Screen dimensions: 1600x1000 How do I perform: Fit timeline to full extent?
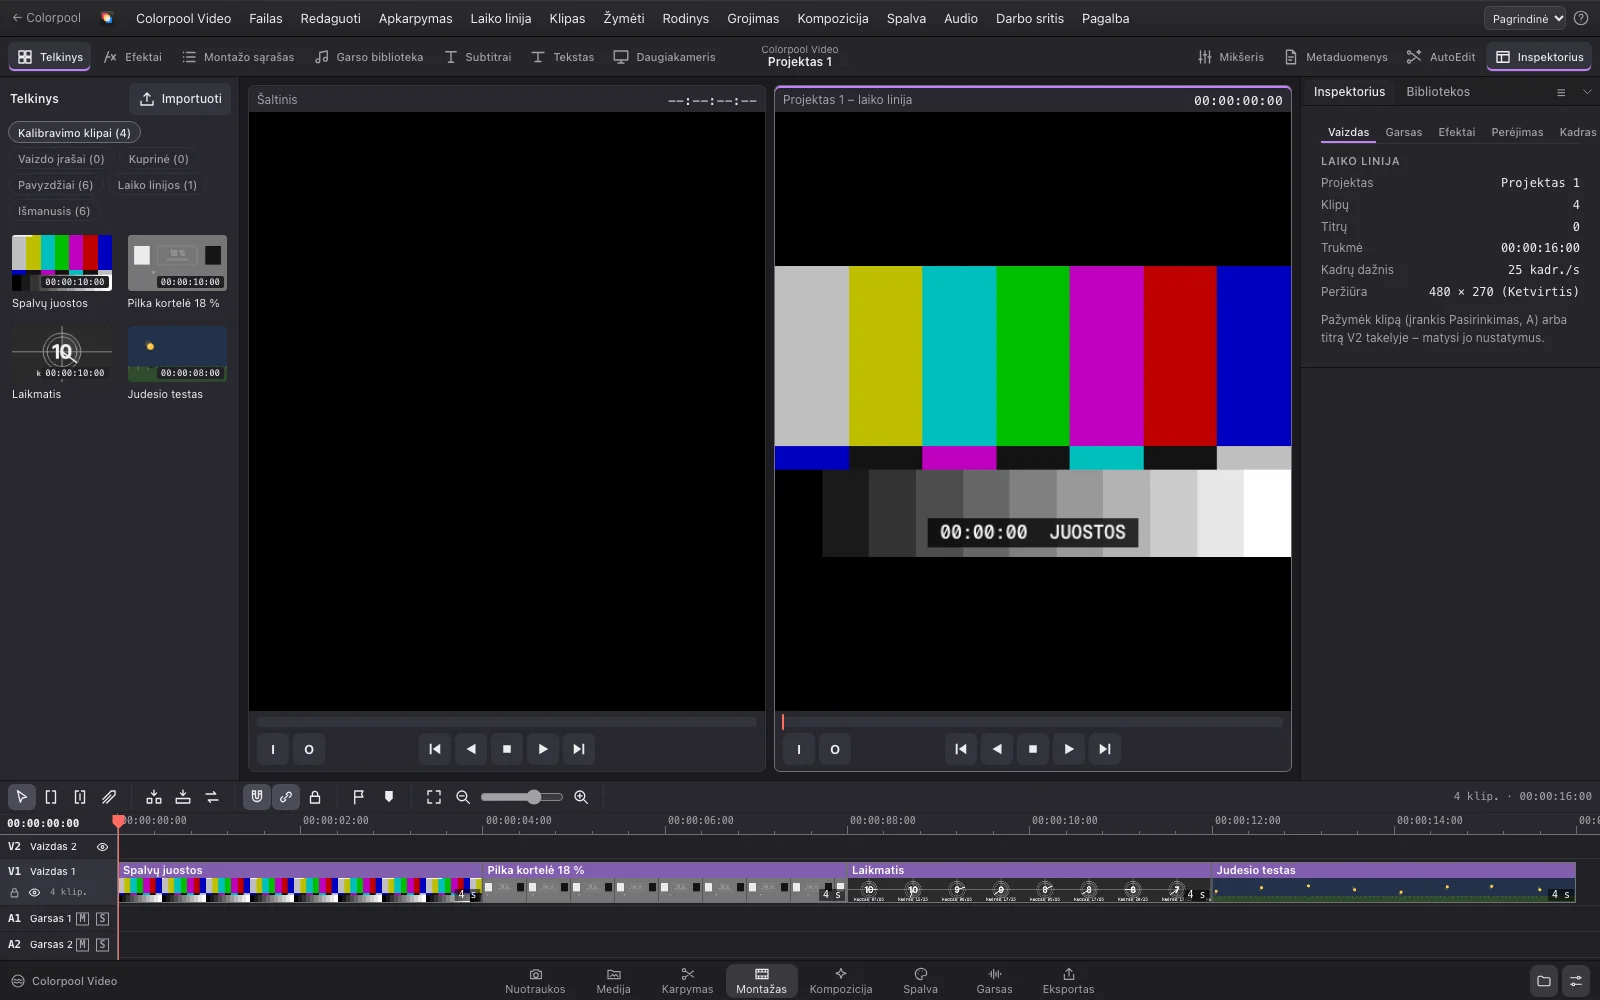(x=434, y=797)
